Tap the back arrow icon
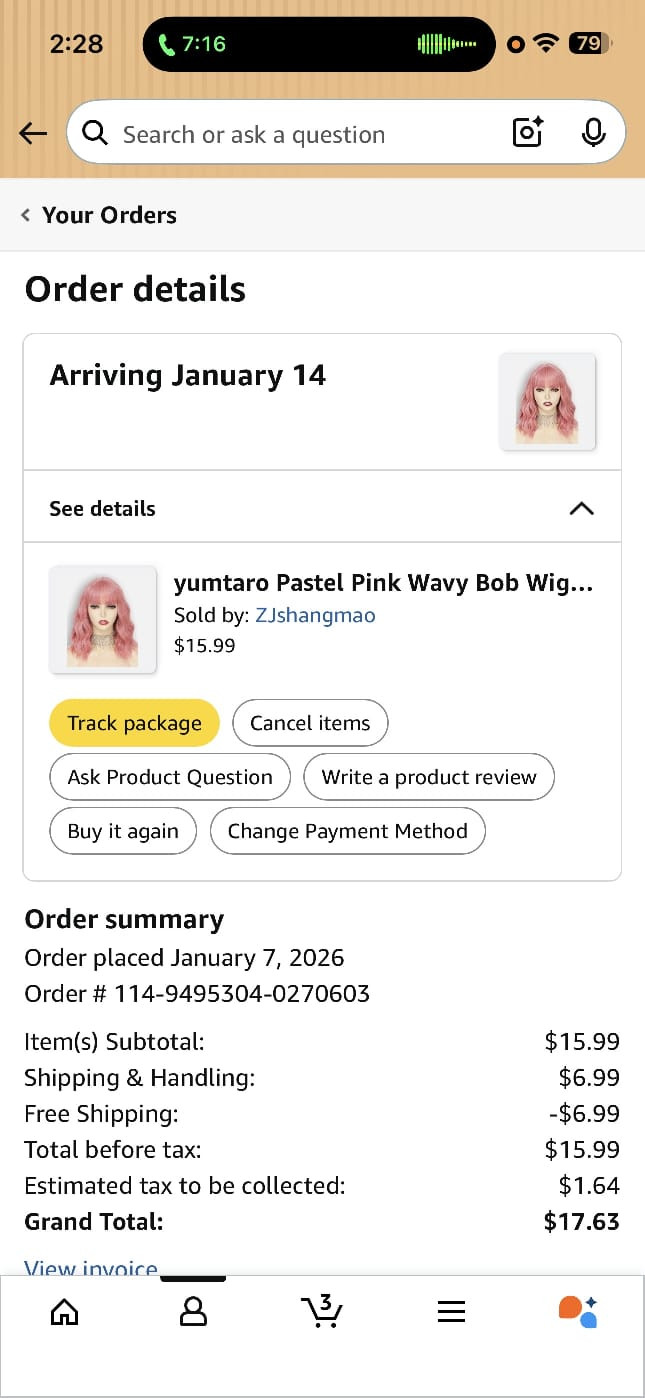The image size is (645, 1398). [x=33, y=133]
